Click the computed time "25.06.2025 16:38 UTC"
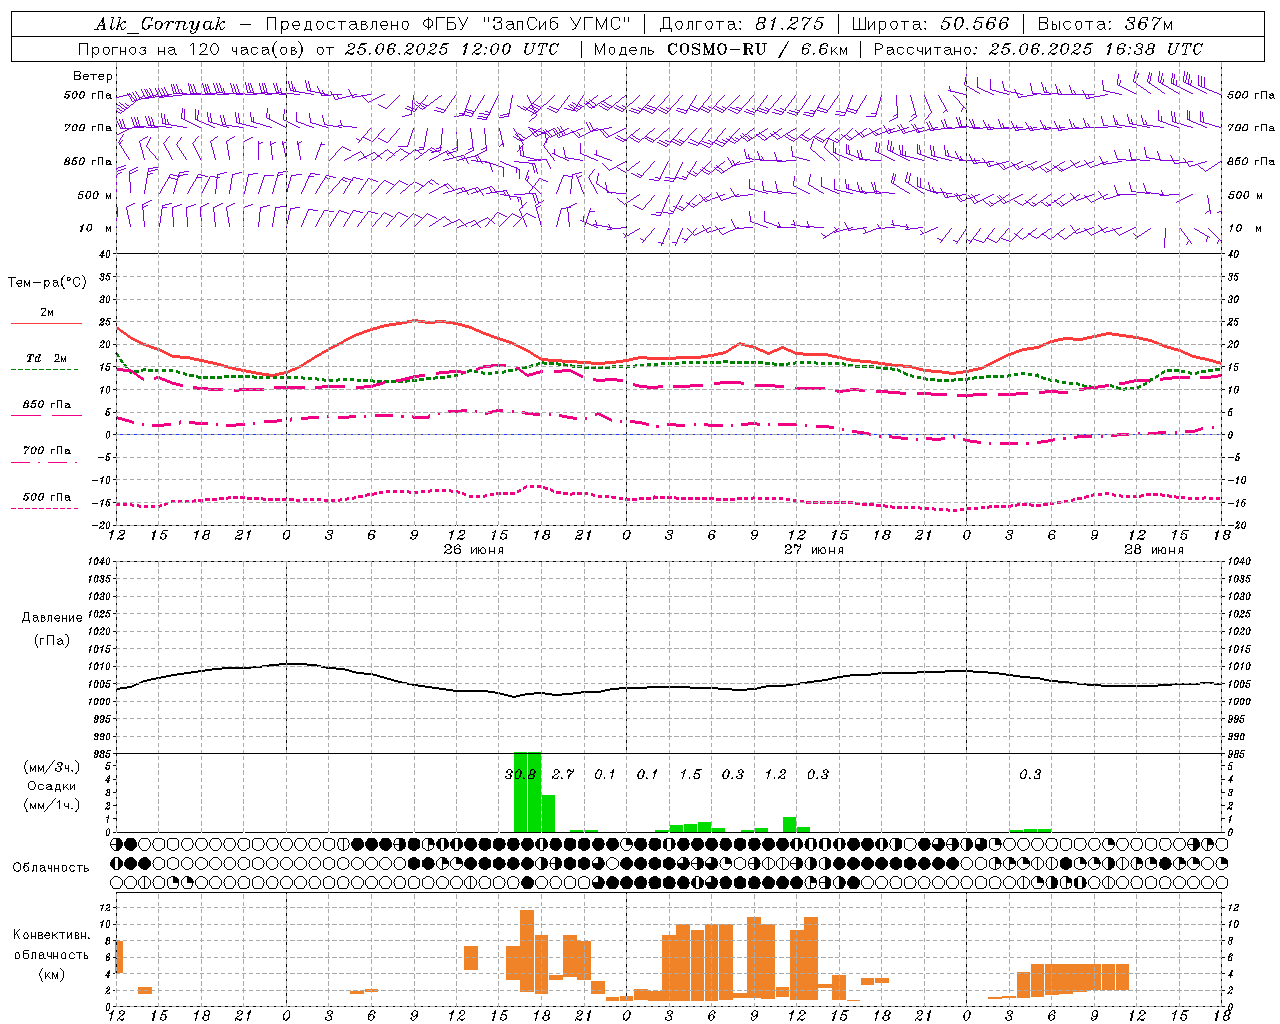This screenshot has height=1024, width=1280. coord(1096,49)
